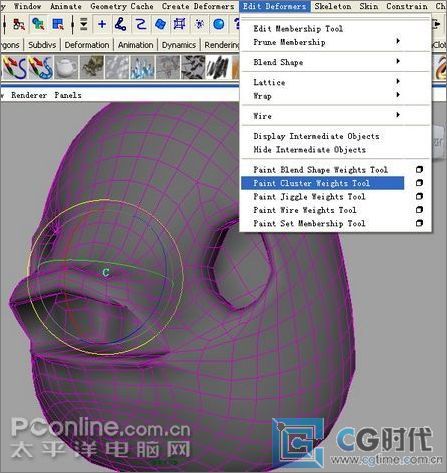Open the Window menu

[x=28, y=6]
